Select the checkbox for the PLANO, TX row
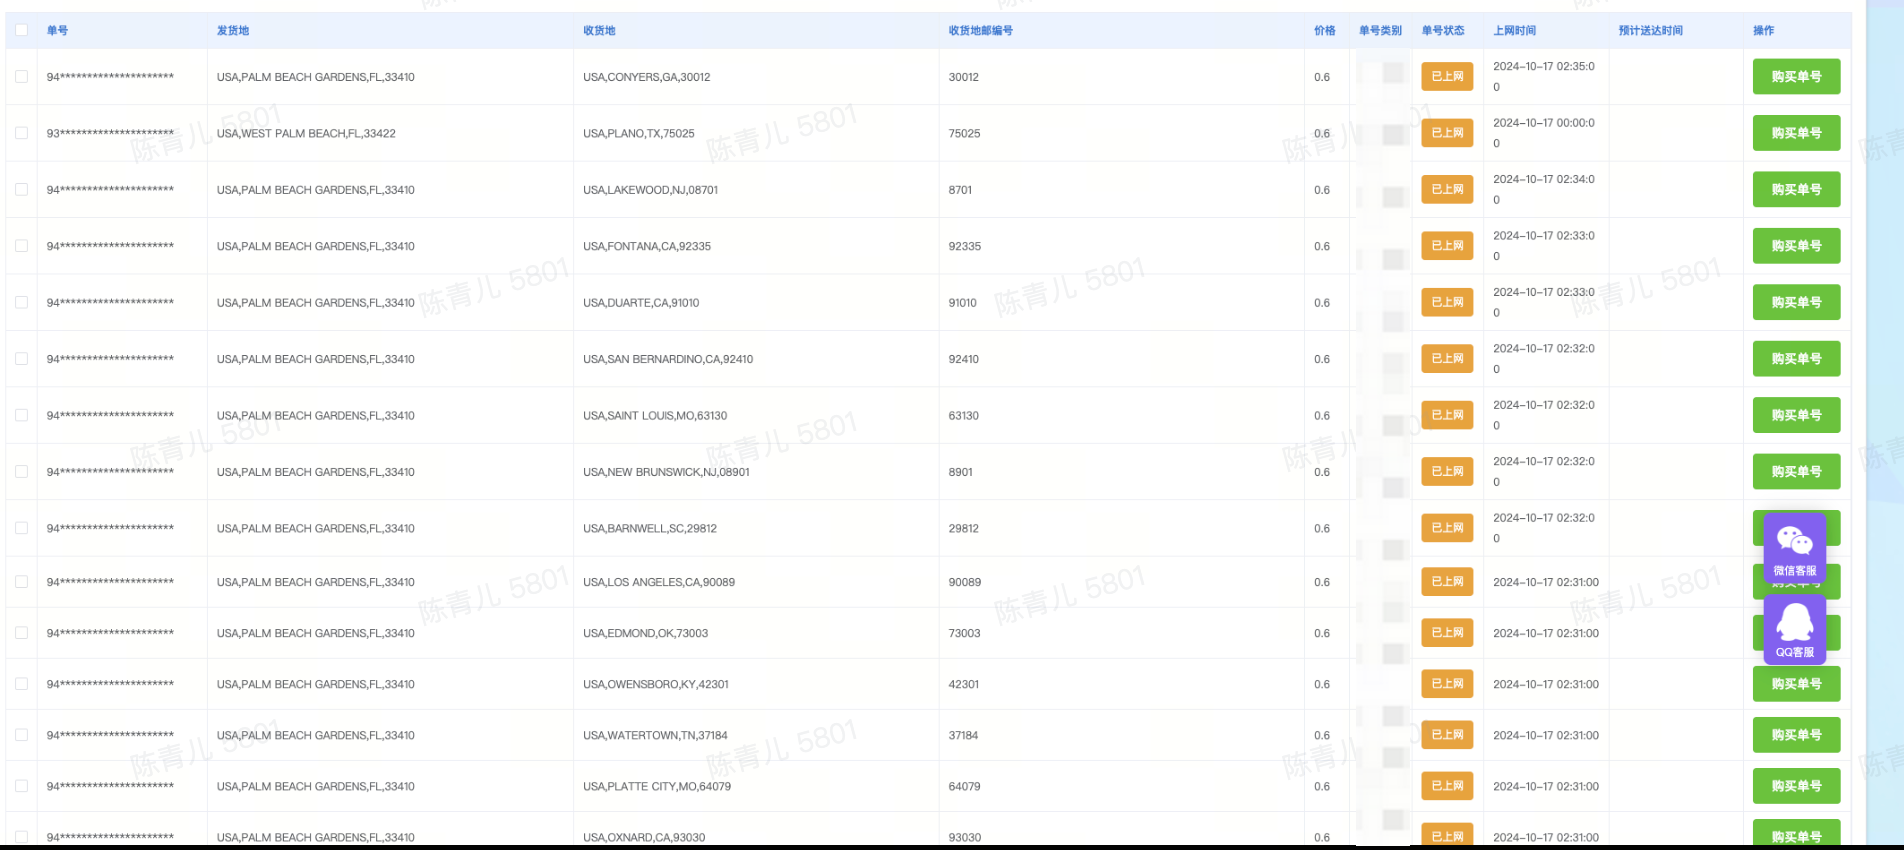Screen dimensions: 1904x850 pyautogui.click(x=21, y=133)
